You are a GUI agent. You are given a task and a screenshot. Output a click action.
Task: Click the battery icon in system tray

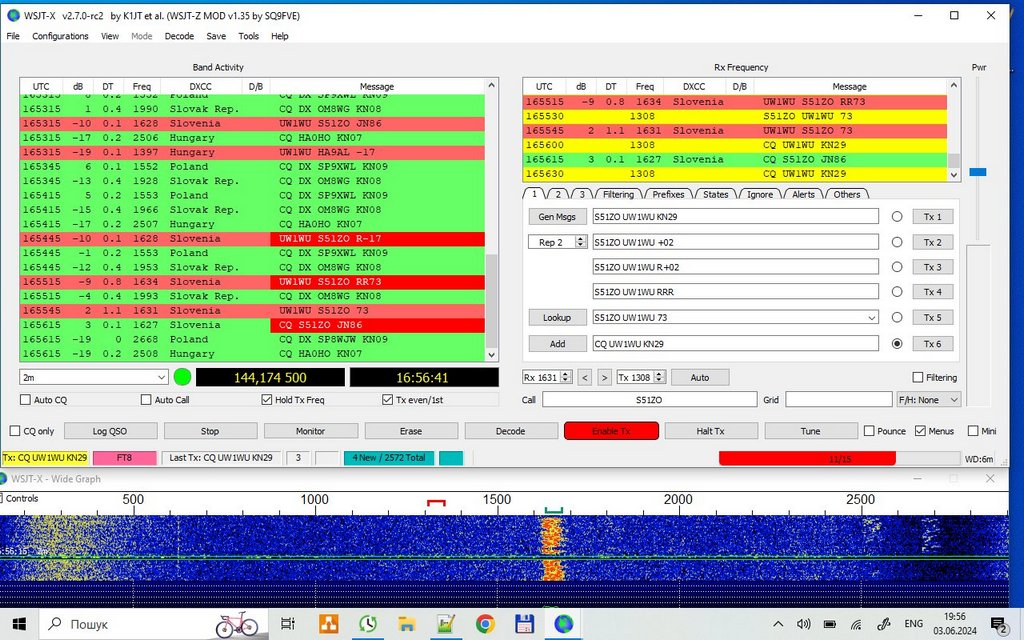click(829, 624)
